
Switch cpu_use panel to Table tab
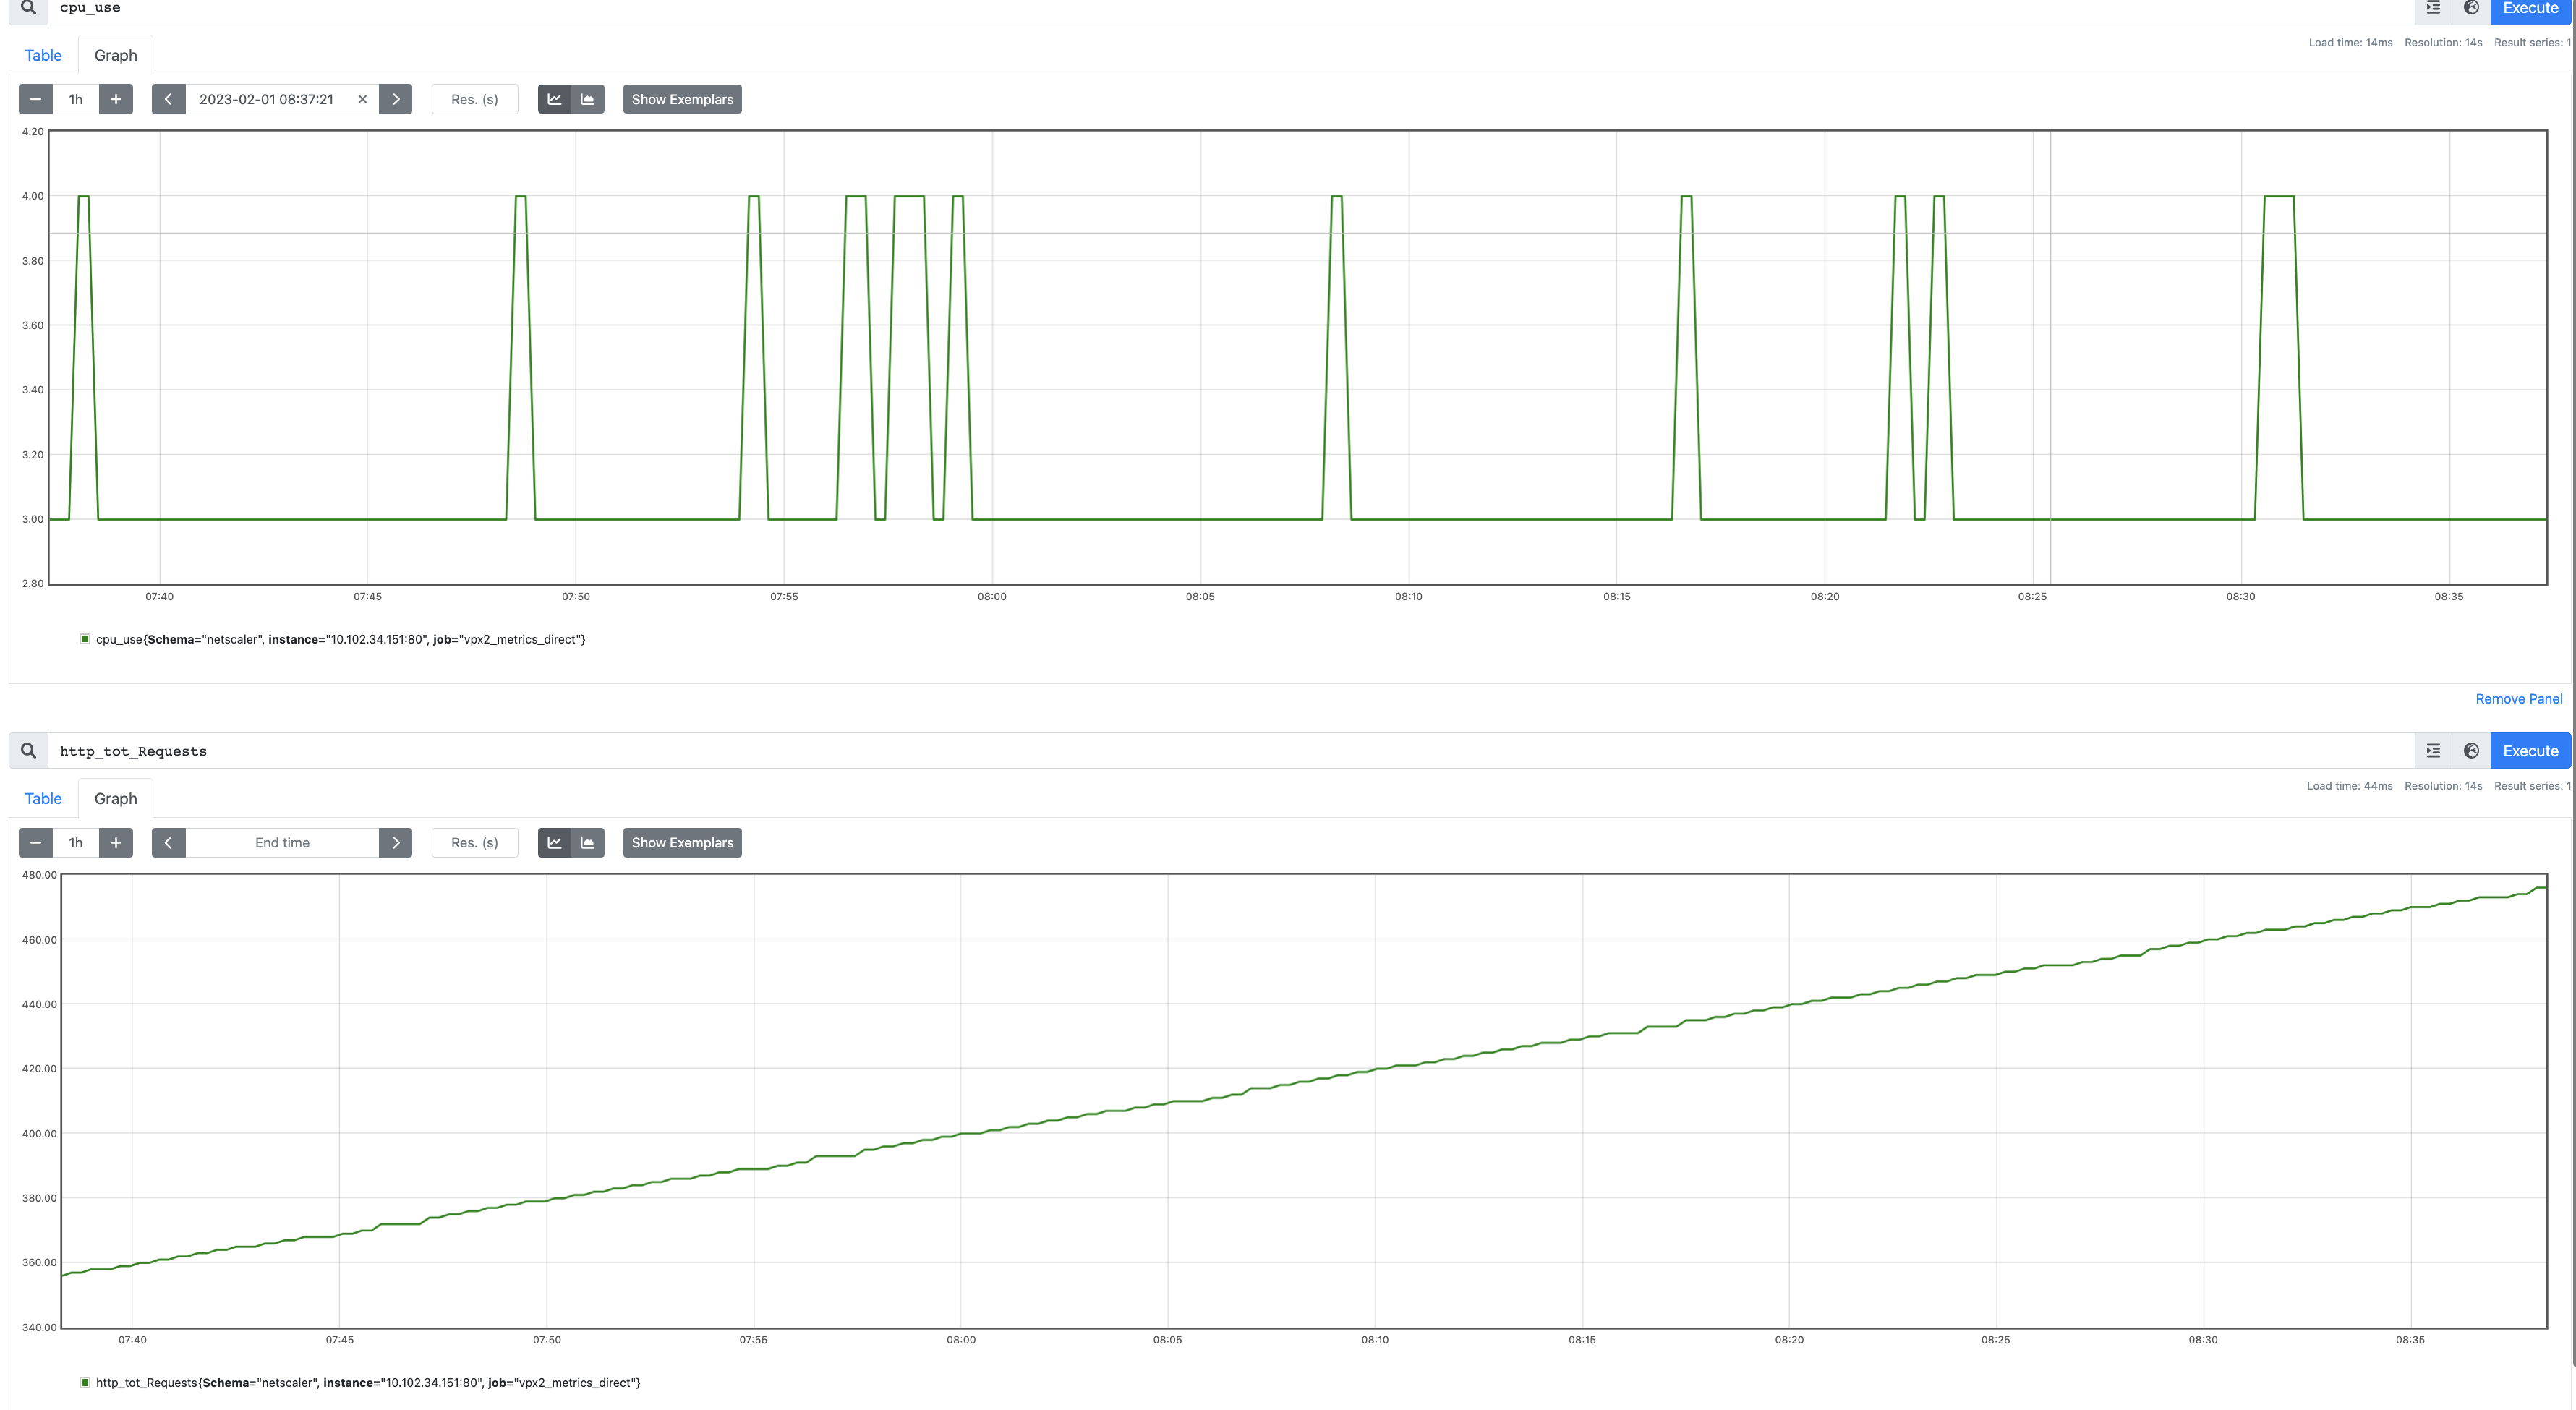pos(43,55)
